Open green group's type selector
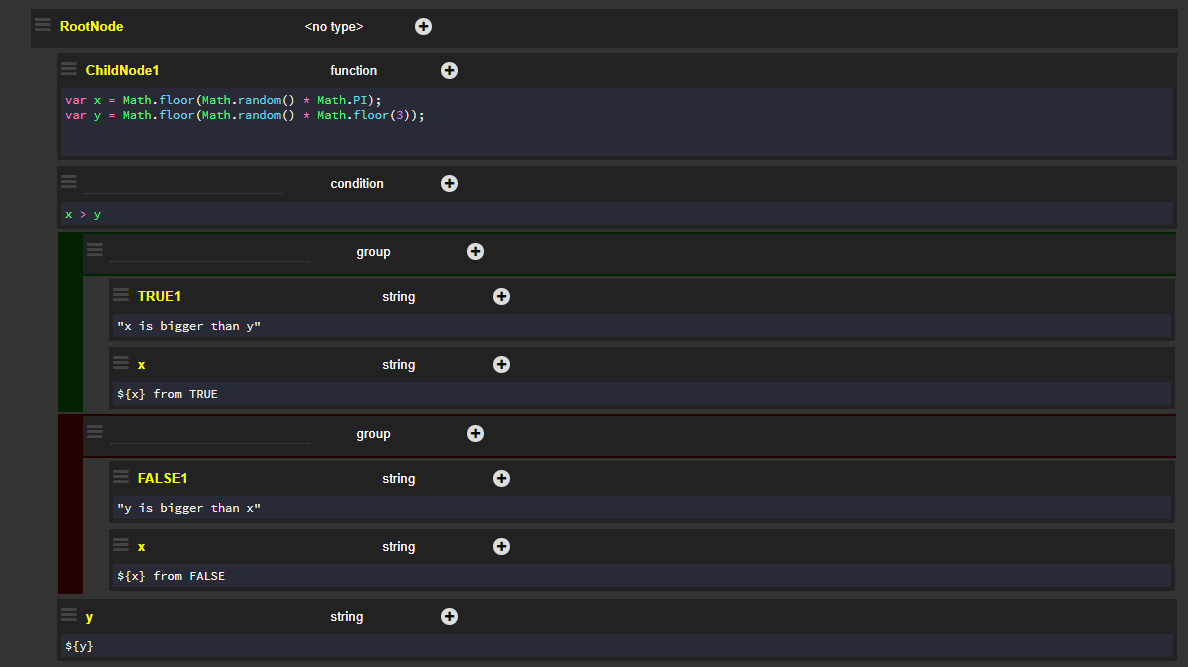The width and height of the screenshot is (1188, 667). click(x=374, y=252)
